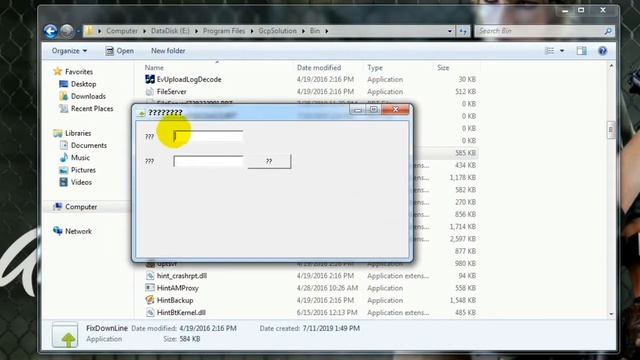
Task: Open the Pictures library
Action: [83, 170]
